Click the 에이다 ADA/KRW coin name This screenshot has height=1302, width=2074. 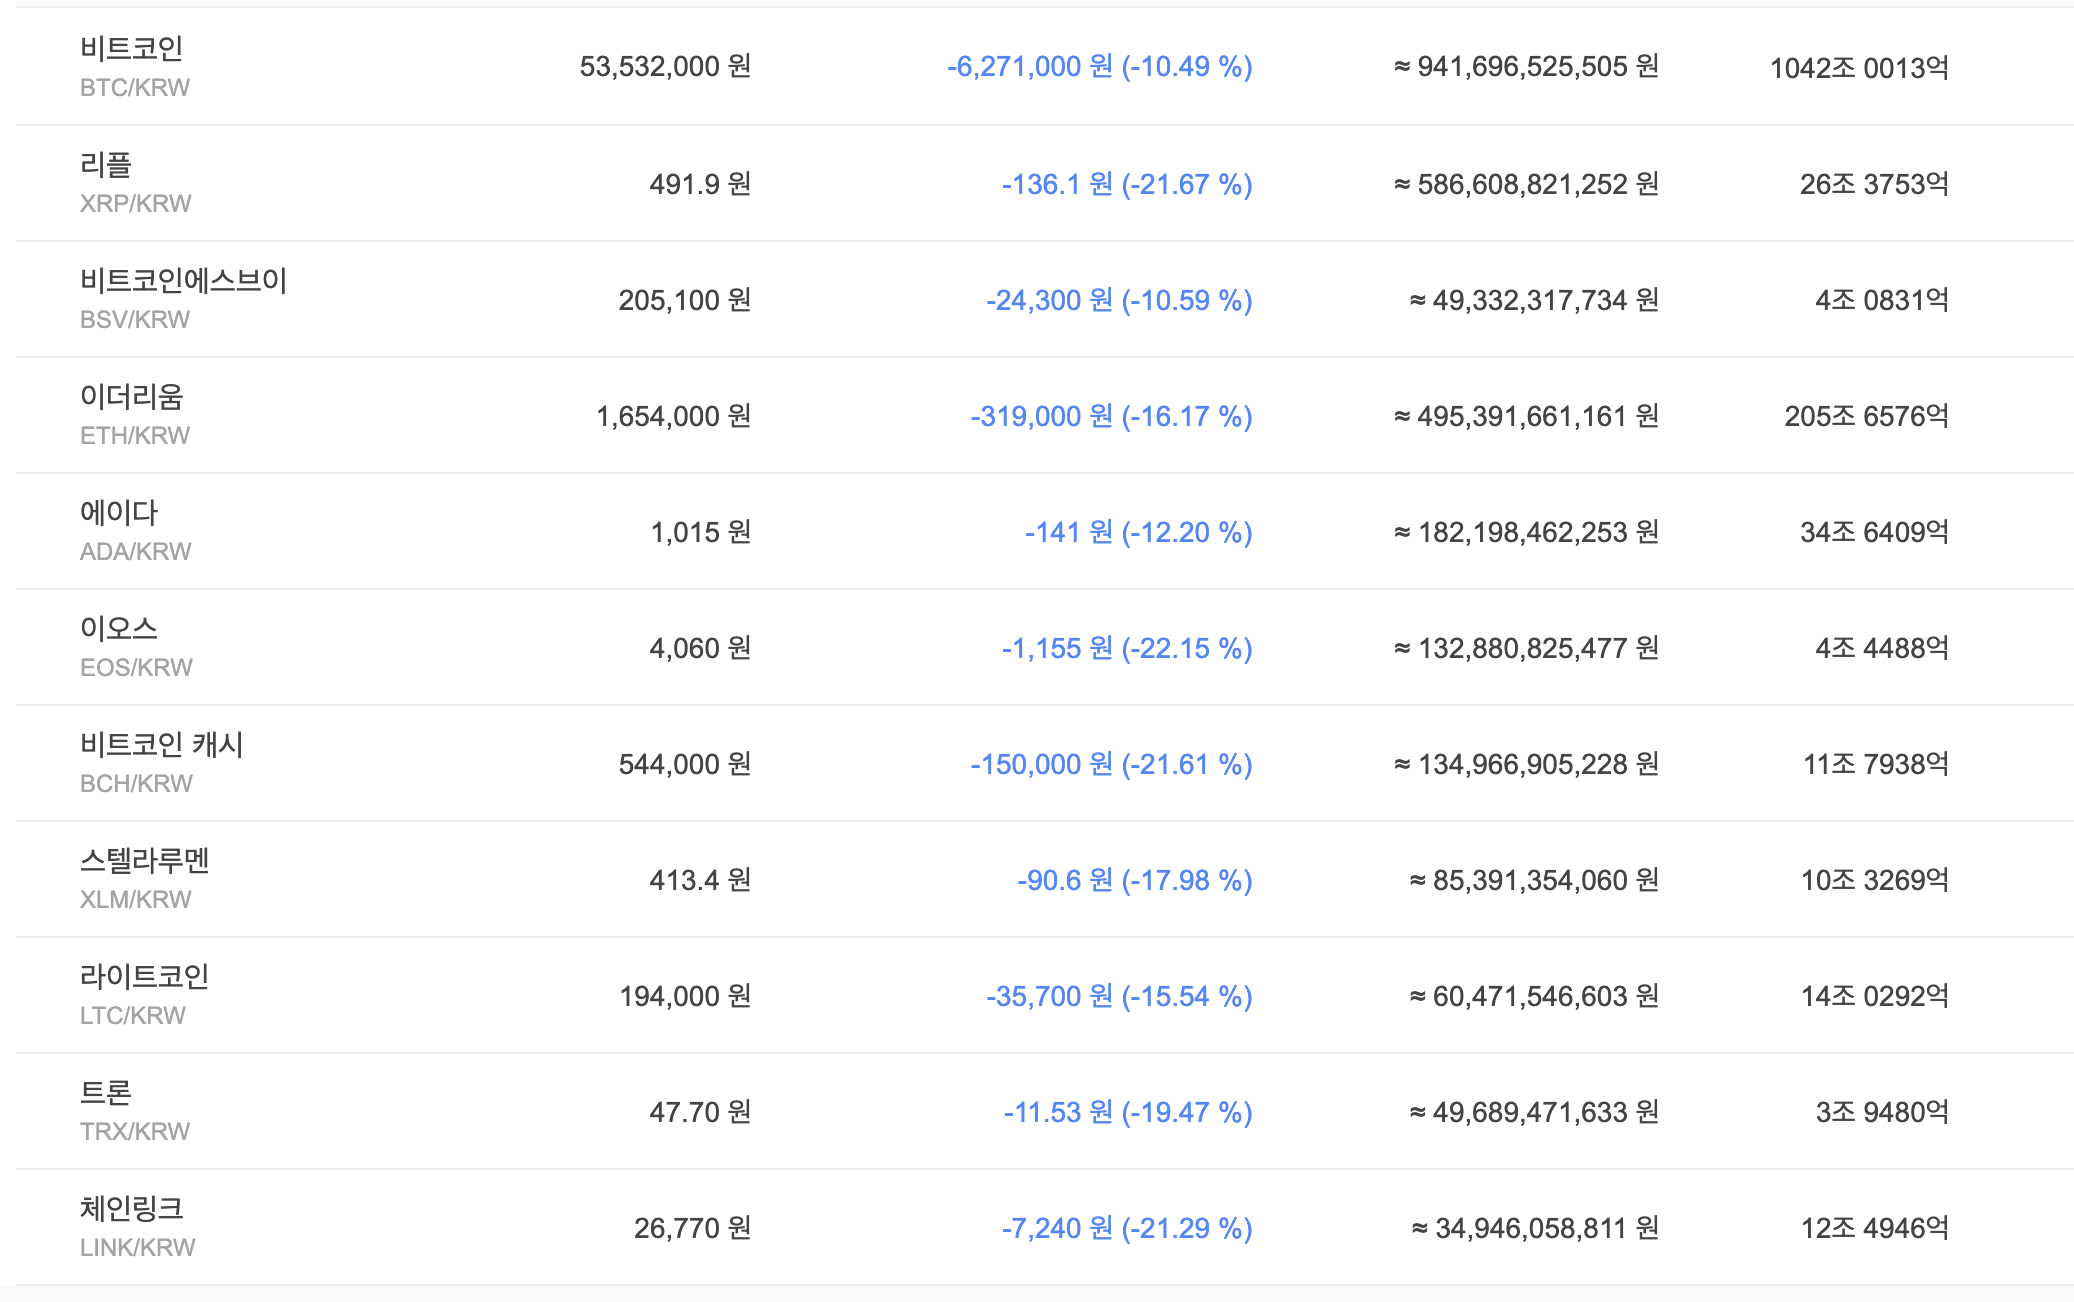[x=119, y=513]
